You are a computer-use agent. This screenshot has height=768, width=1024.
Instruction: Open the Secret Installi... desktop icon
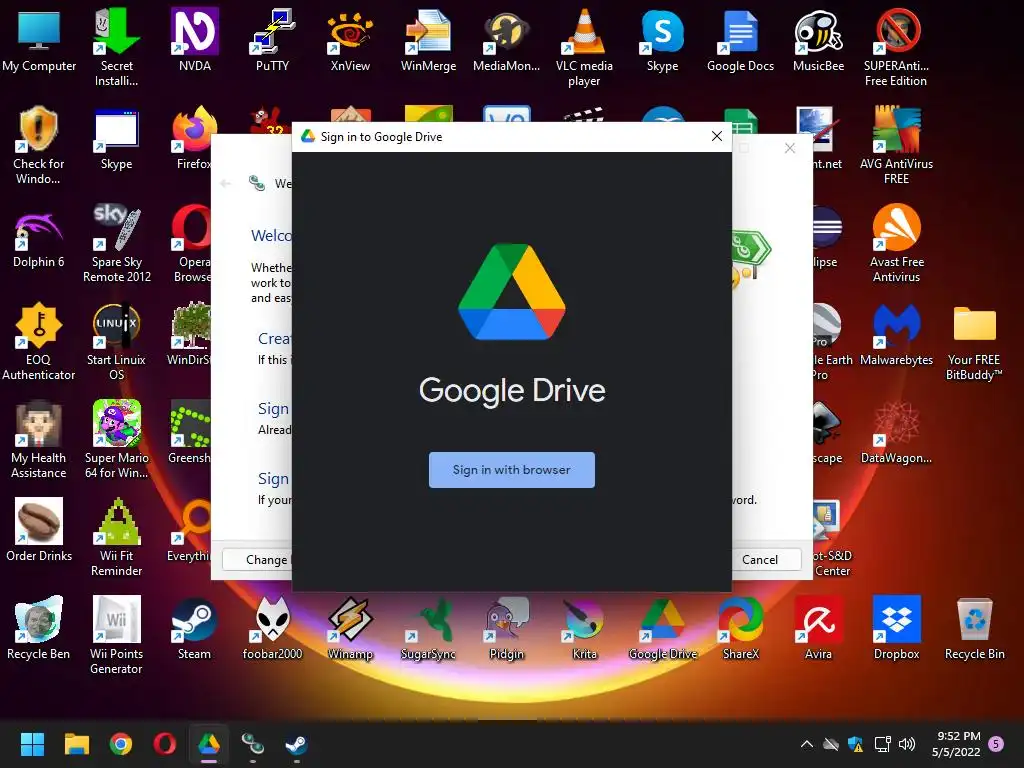(x=117, y=47)
